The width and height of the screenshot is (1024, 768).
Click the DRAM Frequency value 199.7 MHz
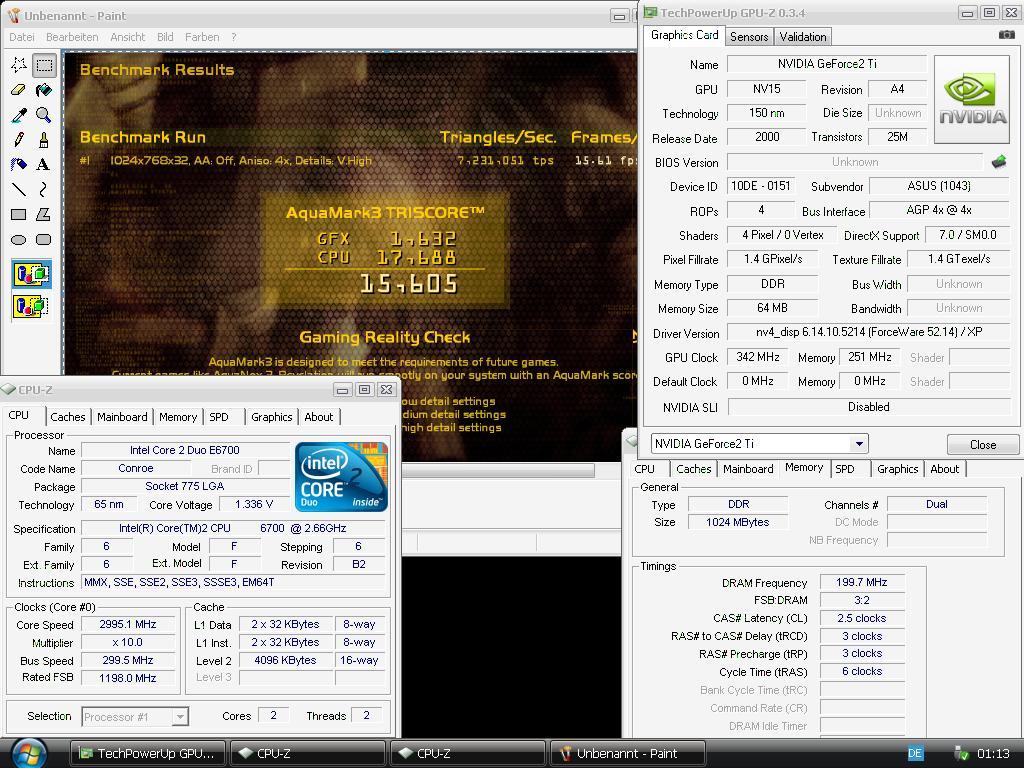pyautogui.click(x=862, y=582)
